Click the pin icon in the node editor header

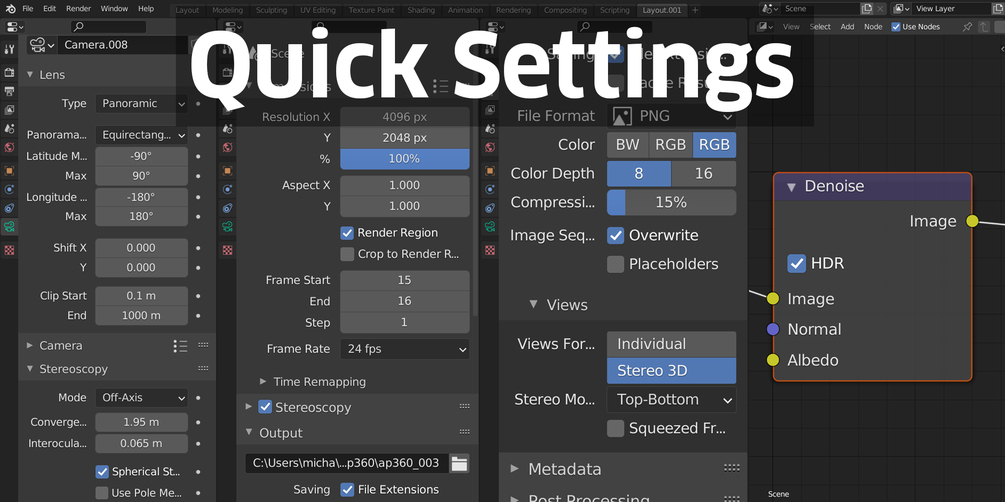(x=969, y=27)
